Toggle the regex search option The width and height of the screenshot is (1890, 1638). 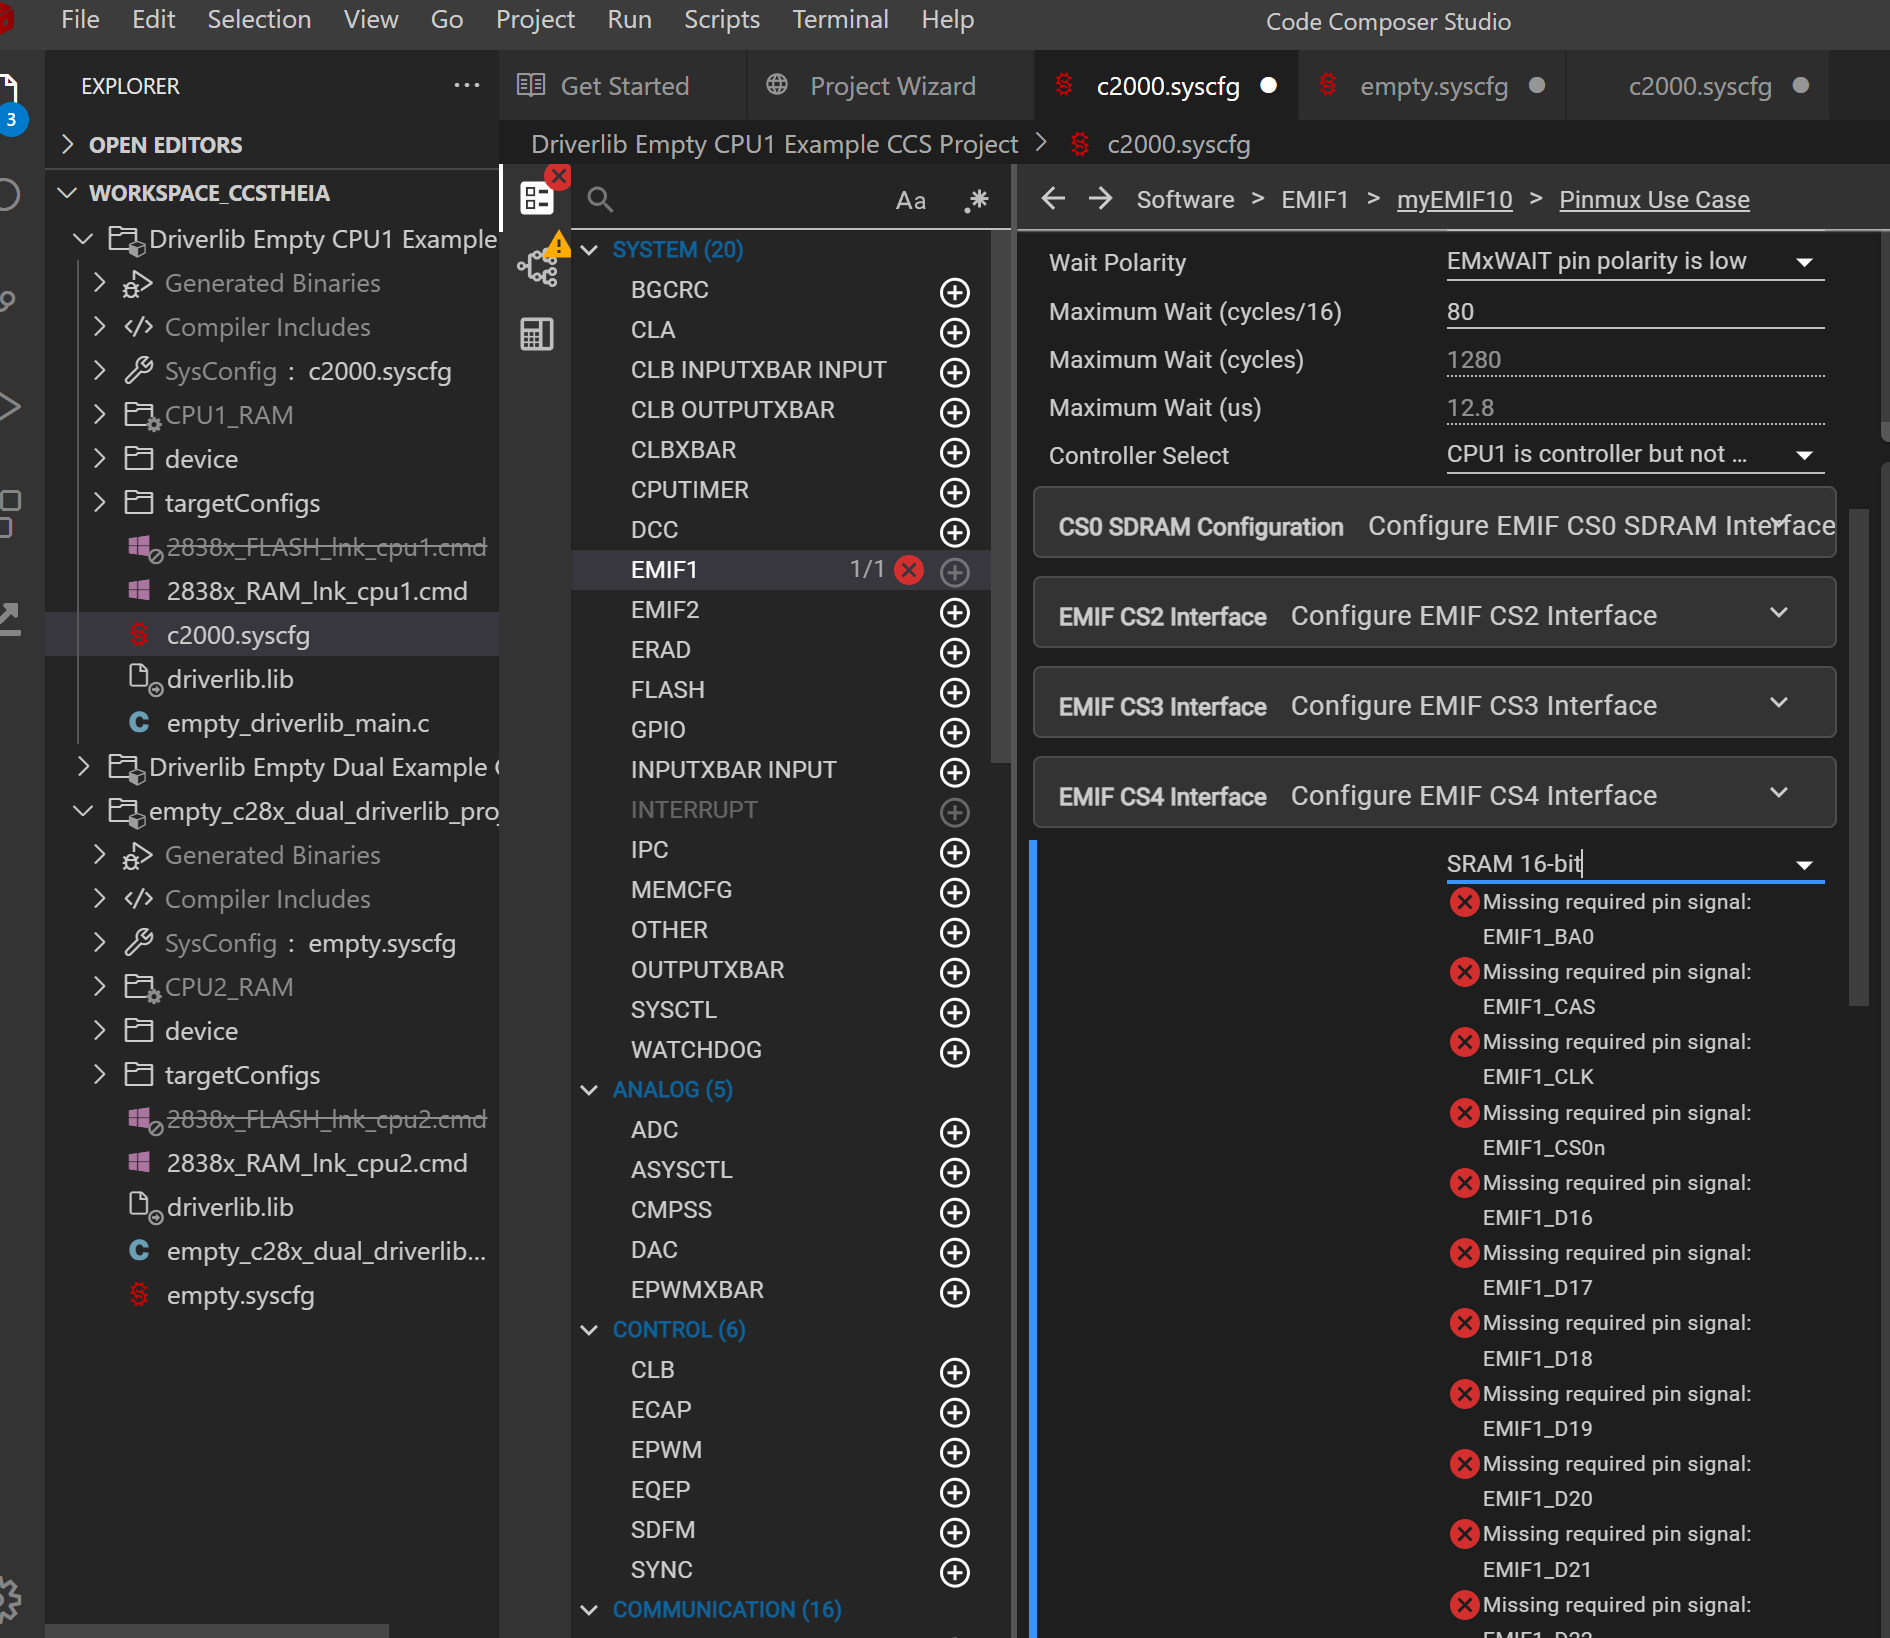click(x=976, y=201)
